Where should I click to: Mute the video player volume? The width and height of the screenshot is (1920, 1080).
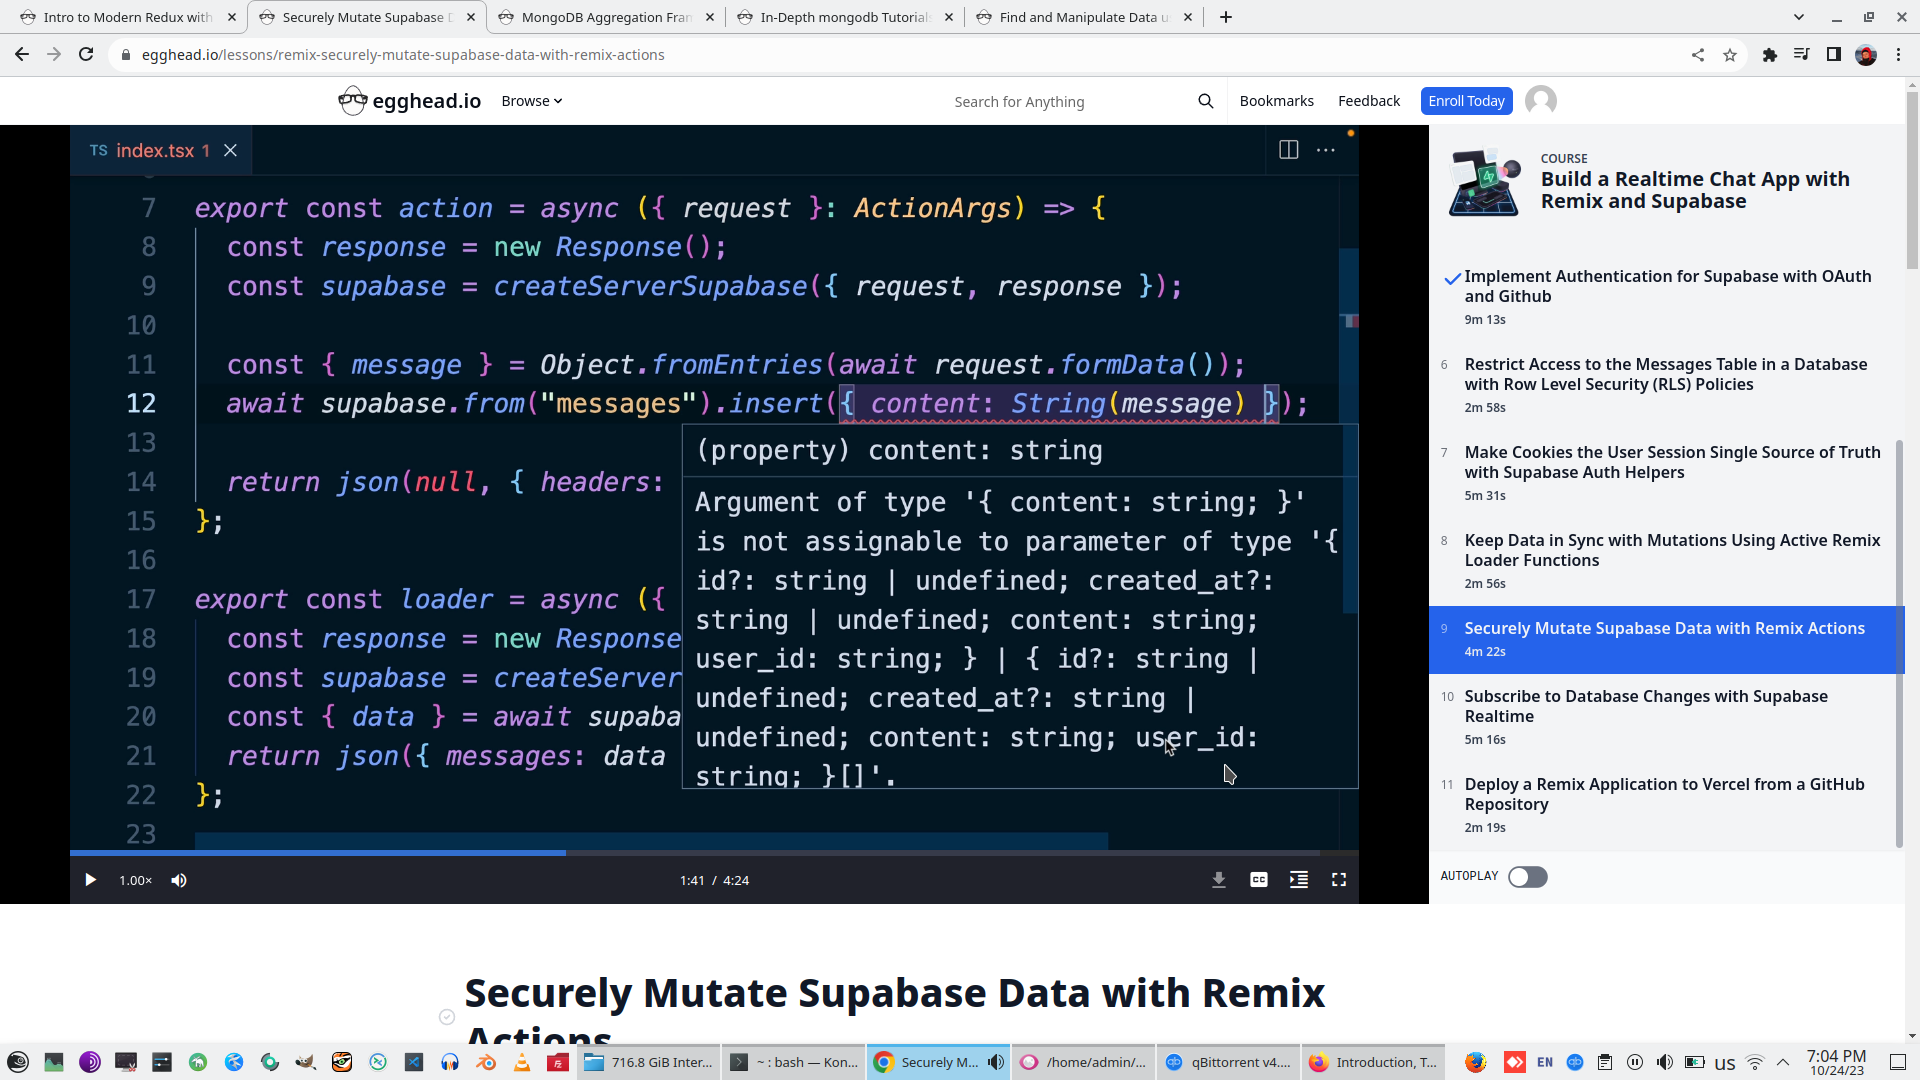pyautogui.click(x=179, y=880)
